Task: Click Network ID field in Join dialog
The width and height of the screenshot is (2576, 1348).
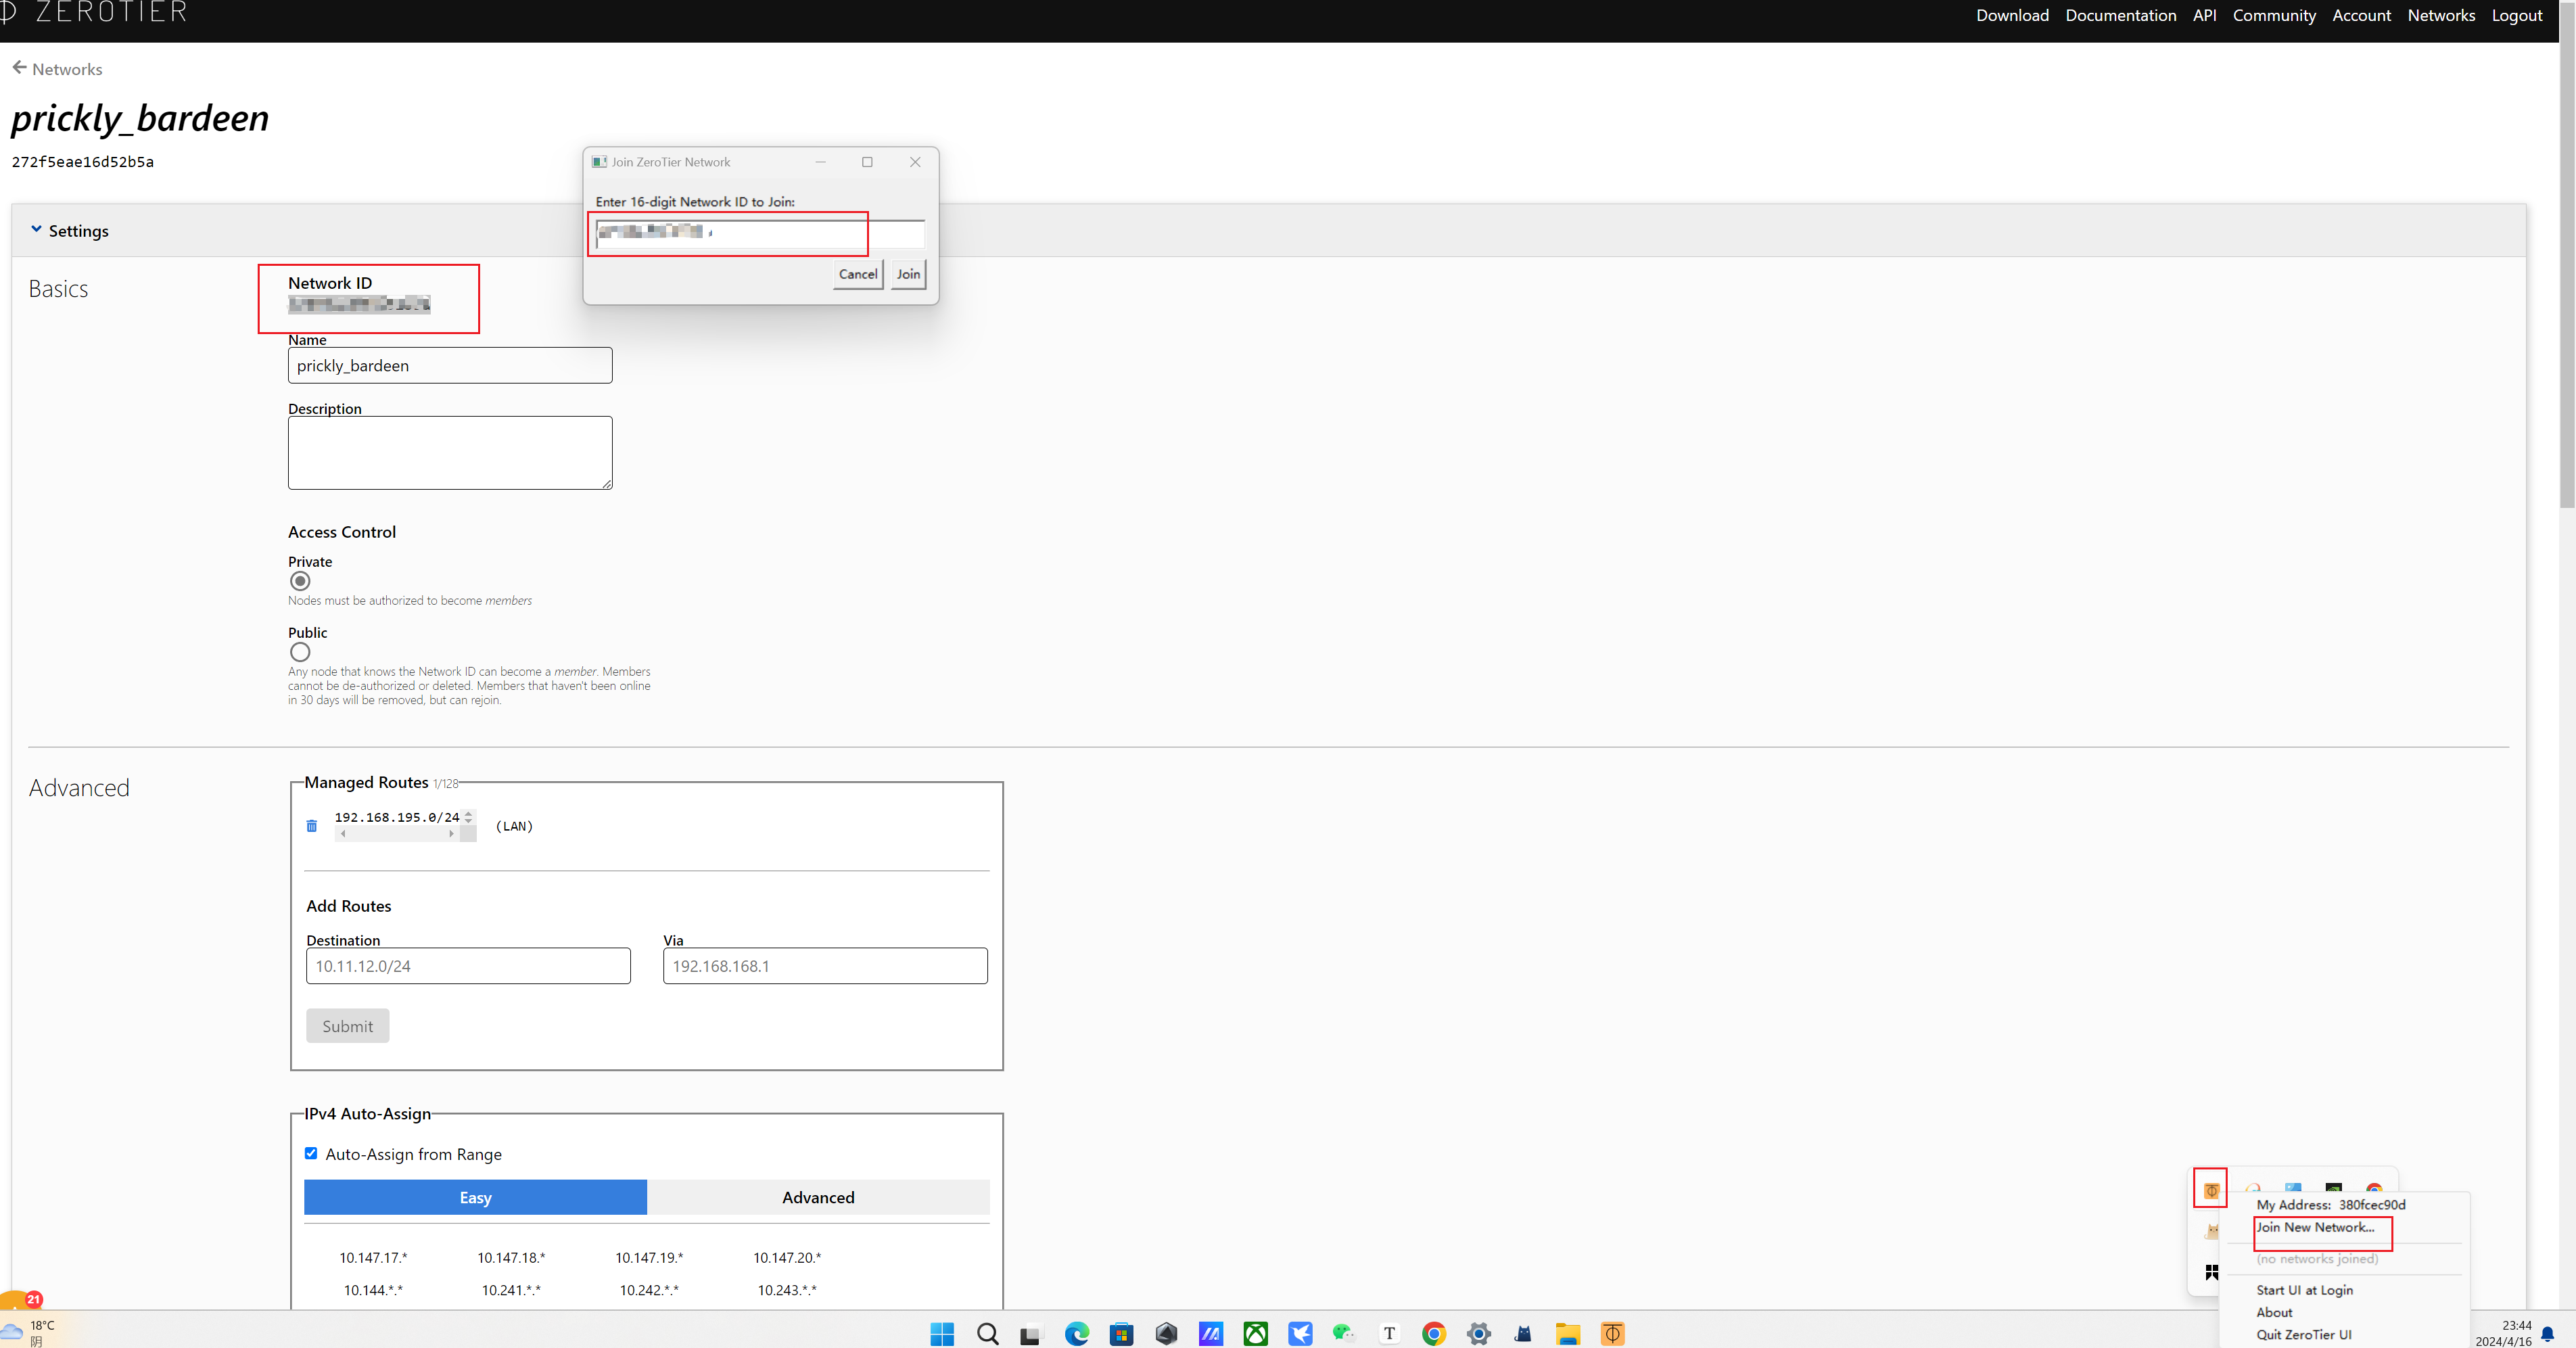Action: coord(760,233)
